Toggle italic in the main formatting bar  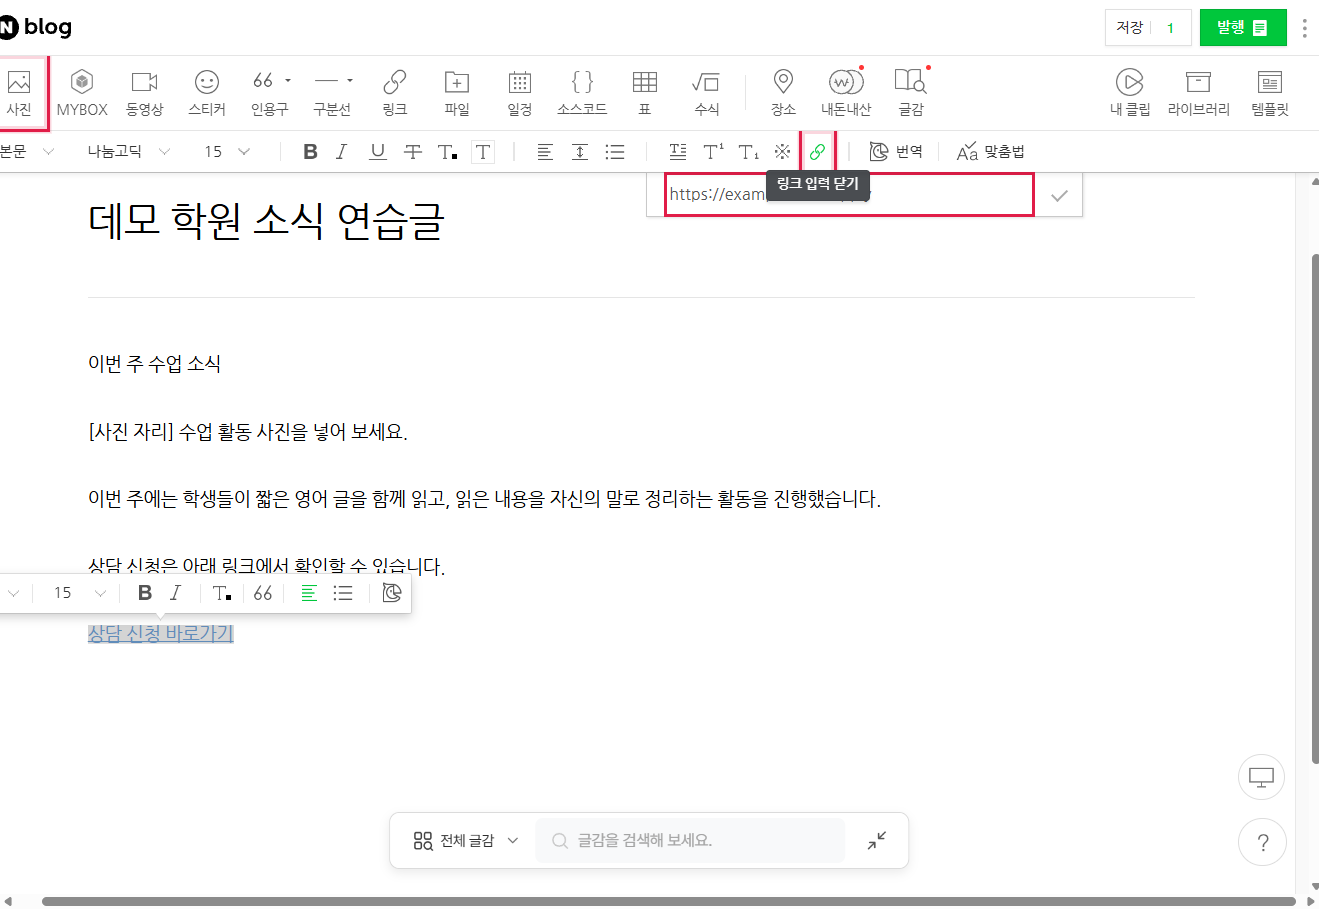[x=342, y=151]
